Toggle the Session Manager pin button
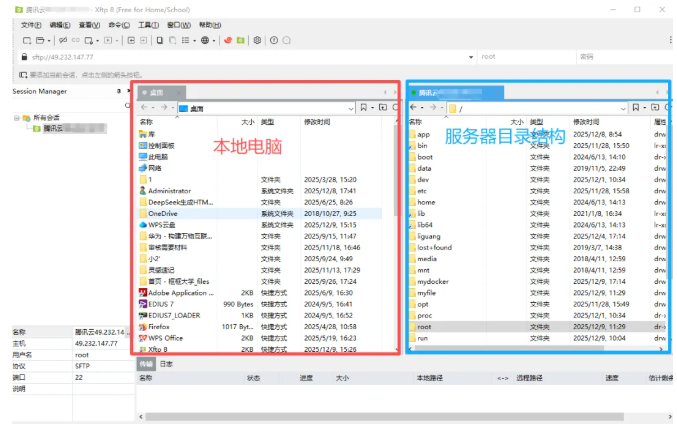The image size is (677, 426). coord(120,91)
